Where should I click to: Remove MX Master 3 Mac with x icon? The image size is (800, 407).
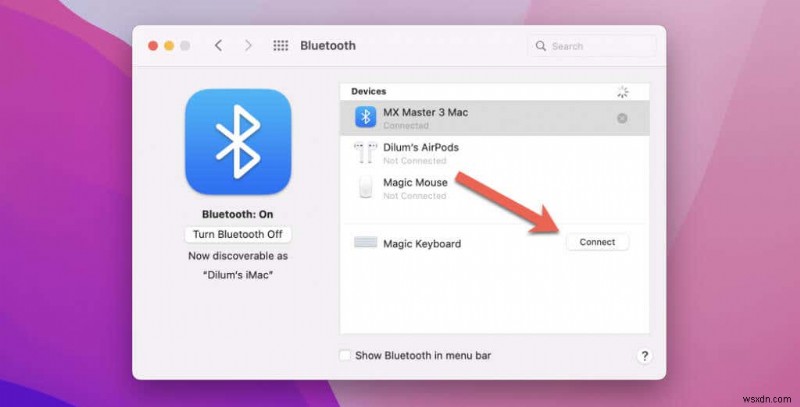tap(622, 118)
